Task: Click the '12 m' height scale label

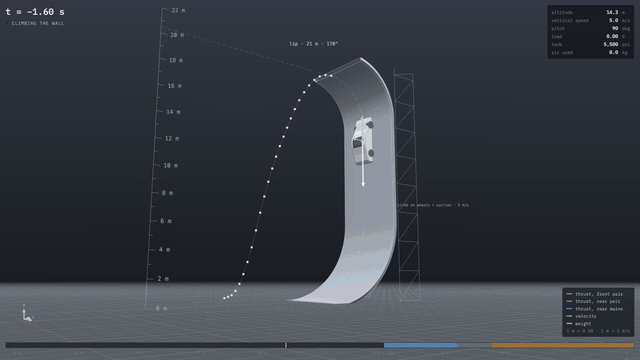Action: [172, 138]
